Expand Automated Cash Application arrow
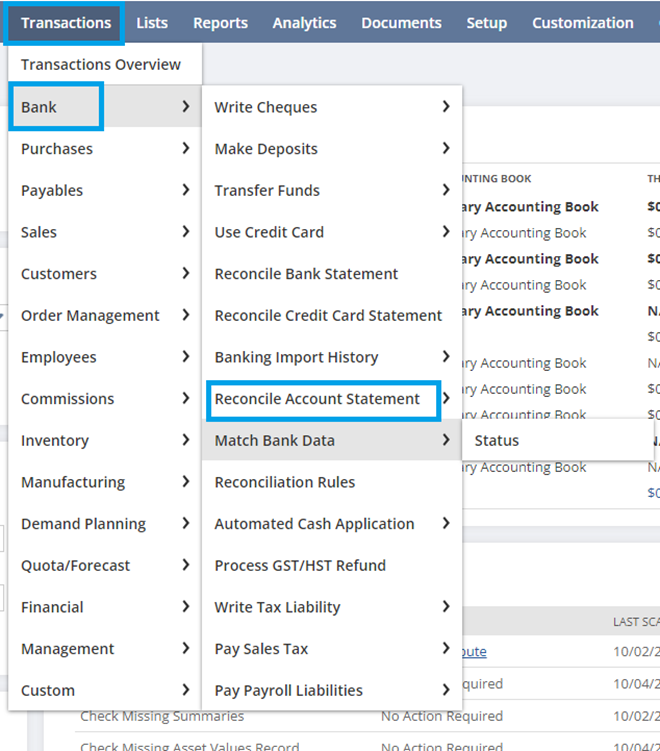Image resolution: width=660 pixels, height=751 pixels. (446, 524)
